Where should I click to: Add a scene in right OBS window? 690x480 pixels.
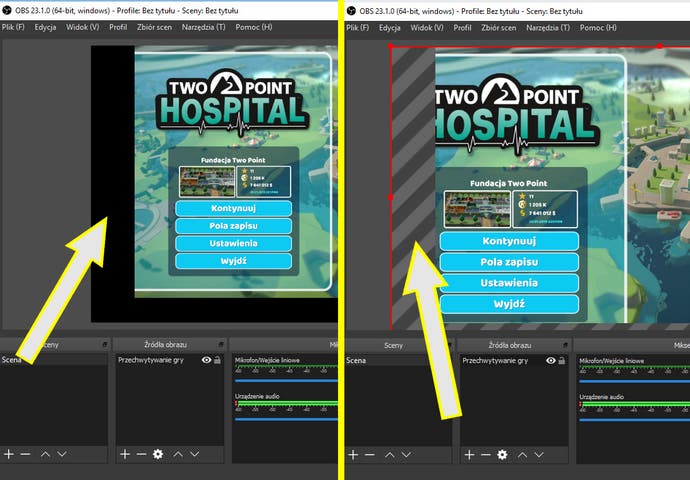[x=353, y=454]
